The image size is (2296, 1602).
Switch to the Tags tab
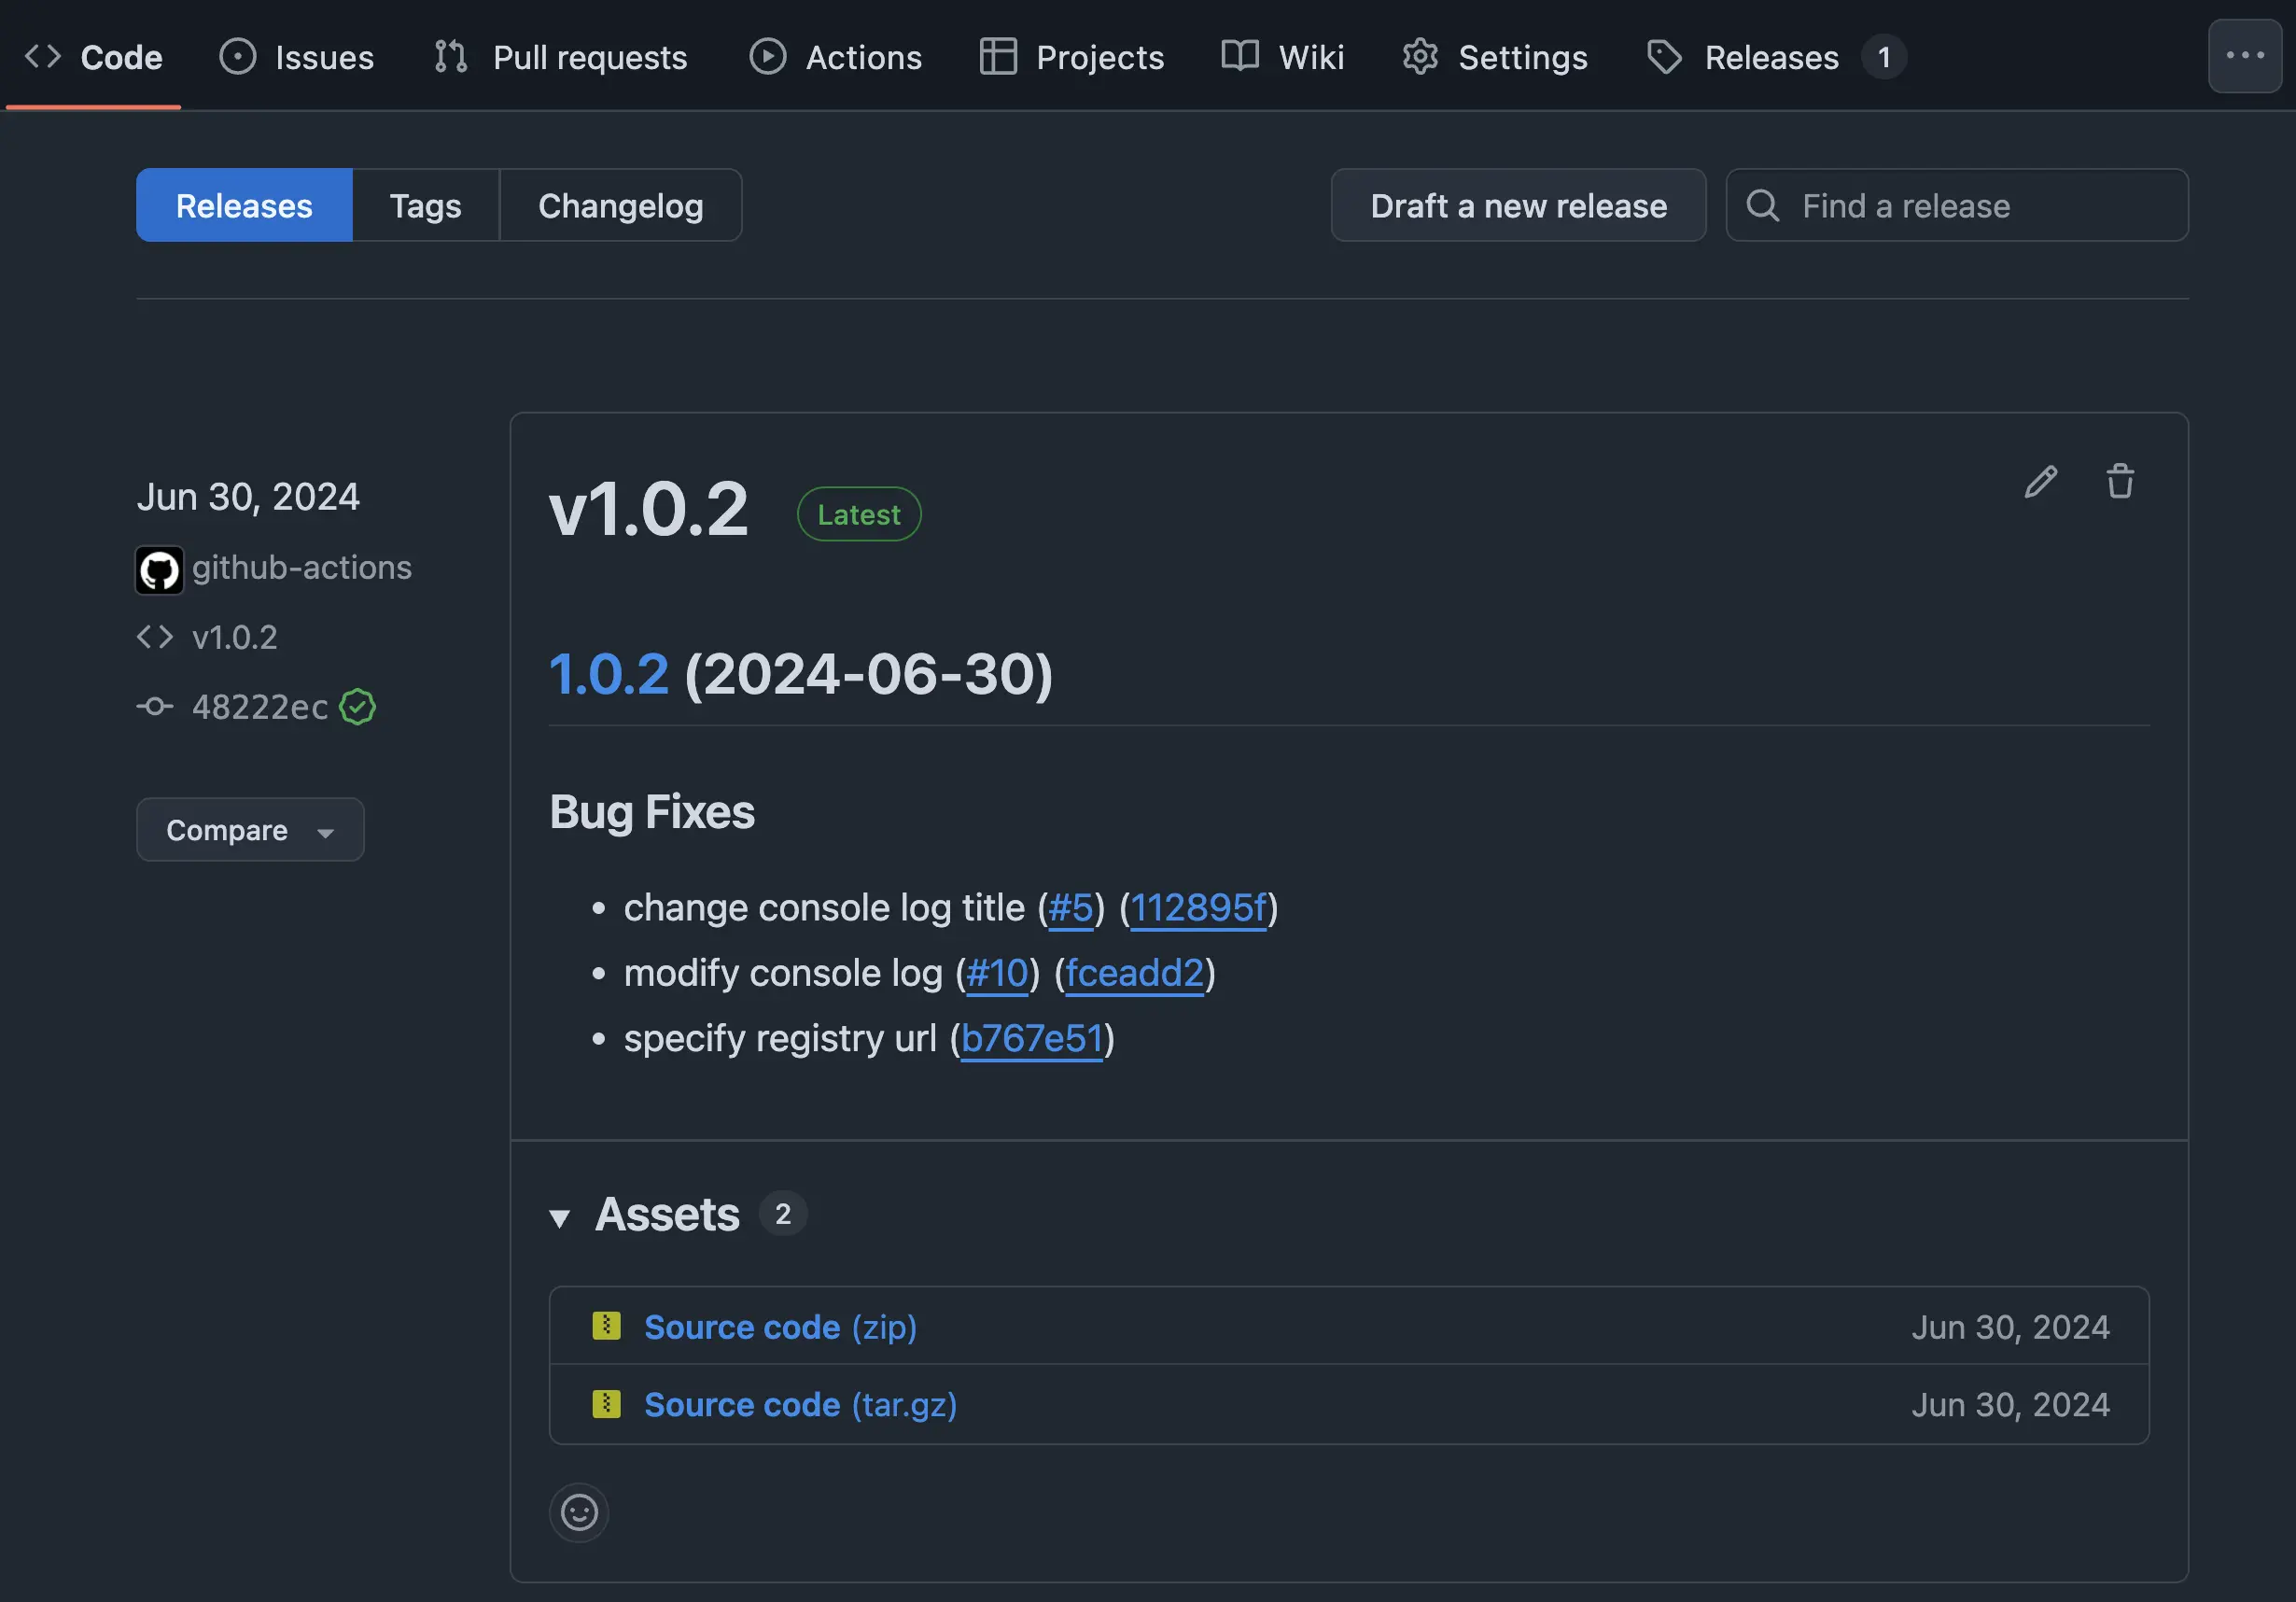(425, 206)
